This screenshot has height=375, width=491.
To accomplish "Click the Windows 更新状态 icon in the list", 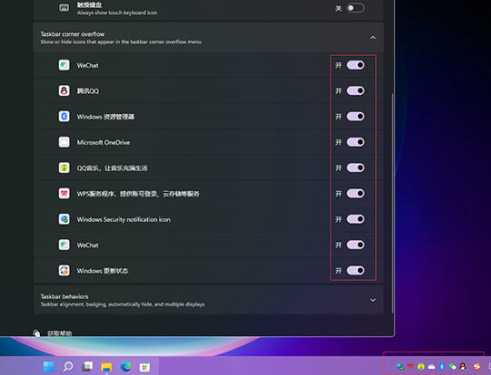I will 64,270.
